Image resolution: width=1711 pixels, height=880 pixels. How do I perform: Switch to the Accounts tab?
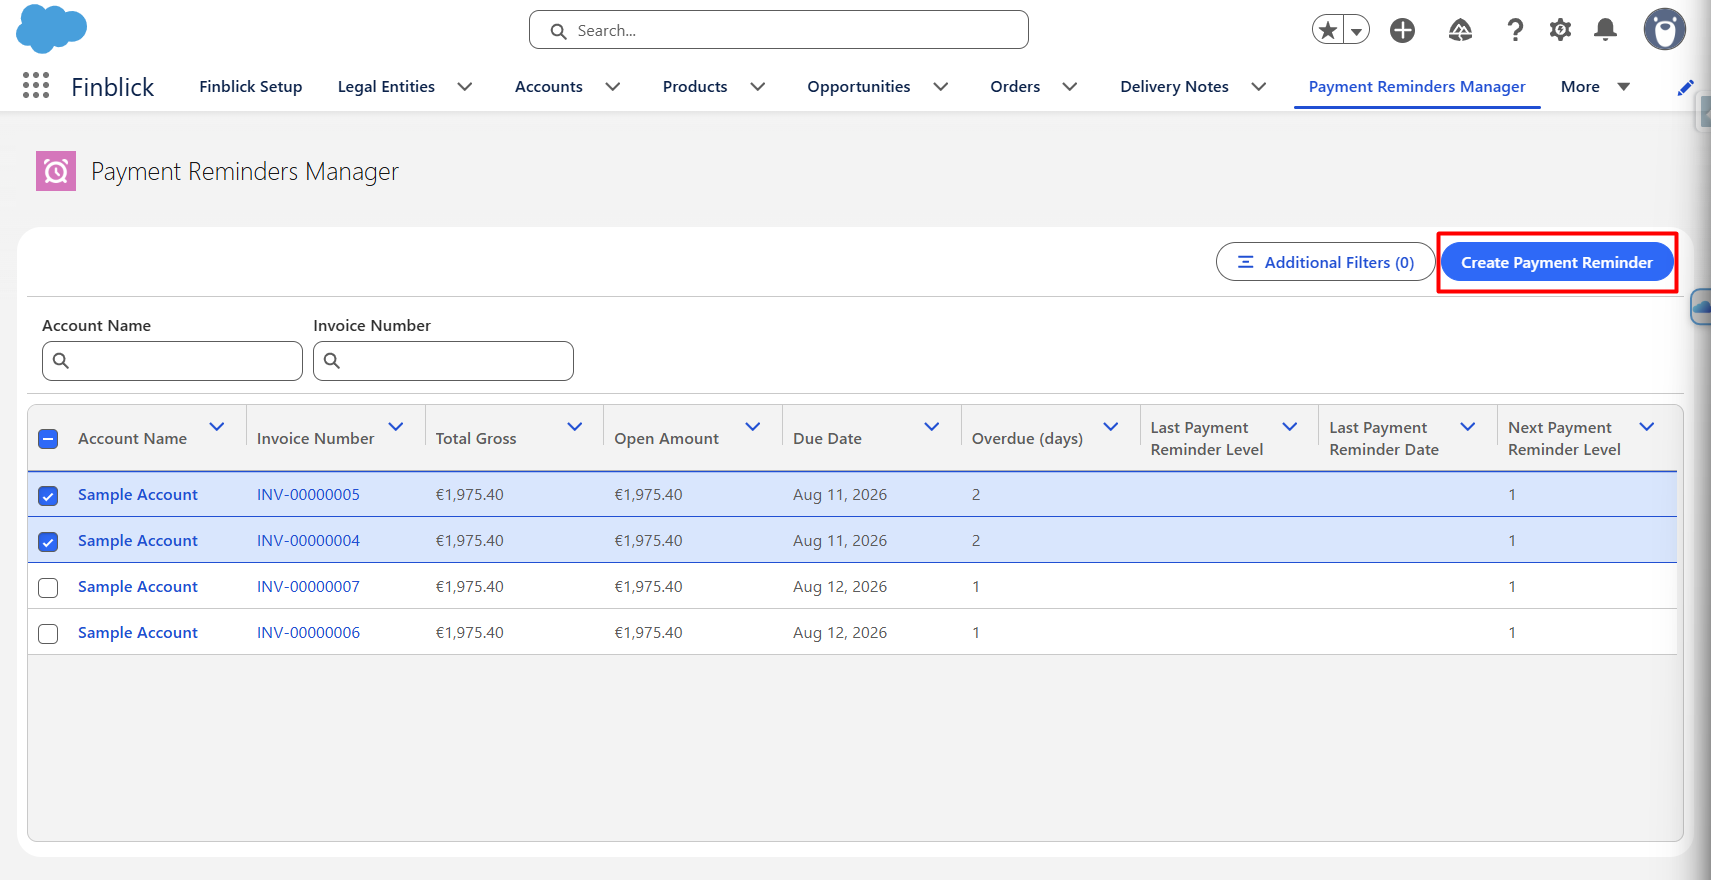coord(549,87)
